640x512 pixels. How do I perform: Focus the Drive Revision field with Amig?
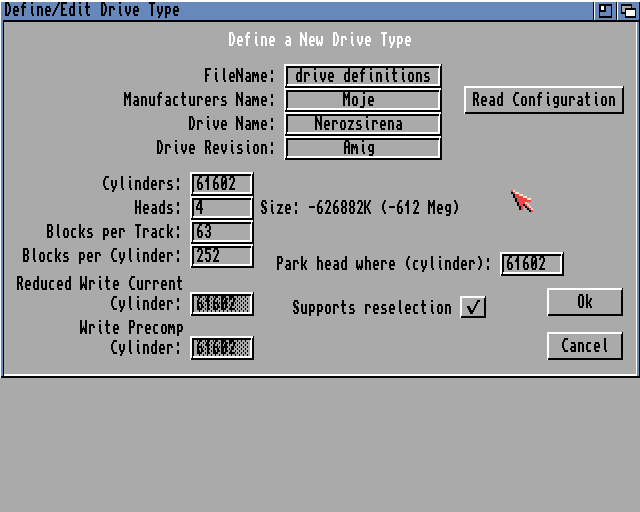pyautogui.click(x=363, y=148)
